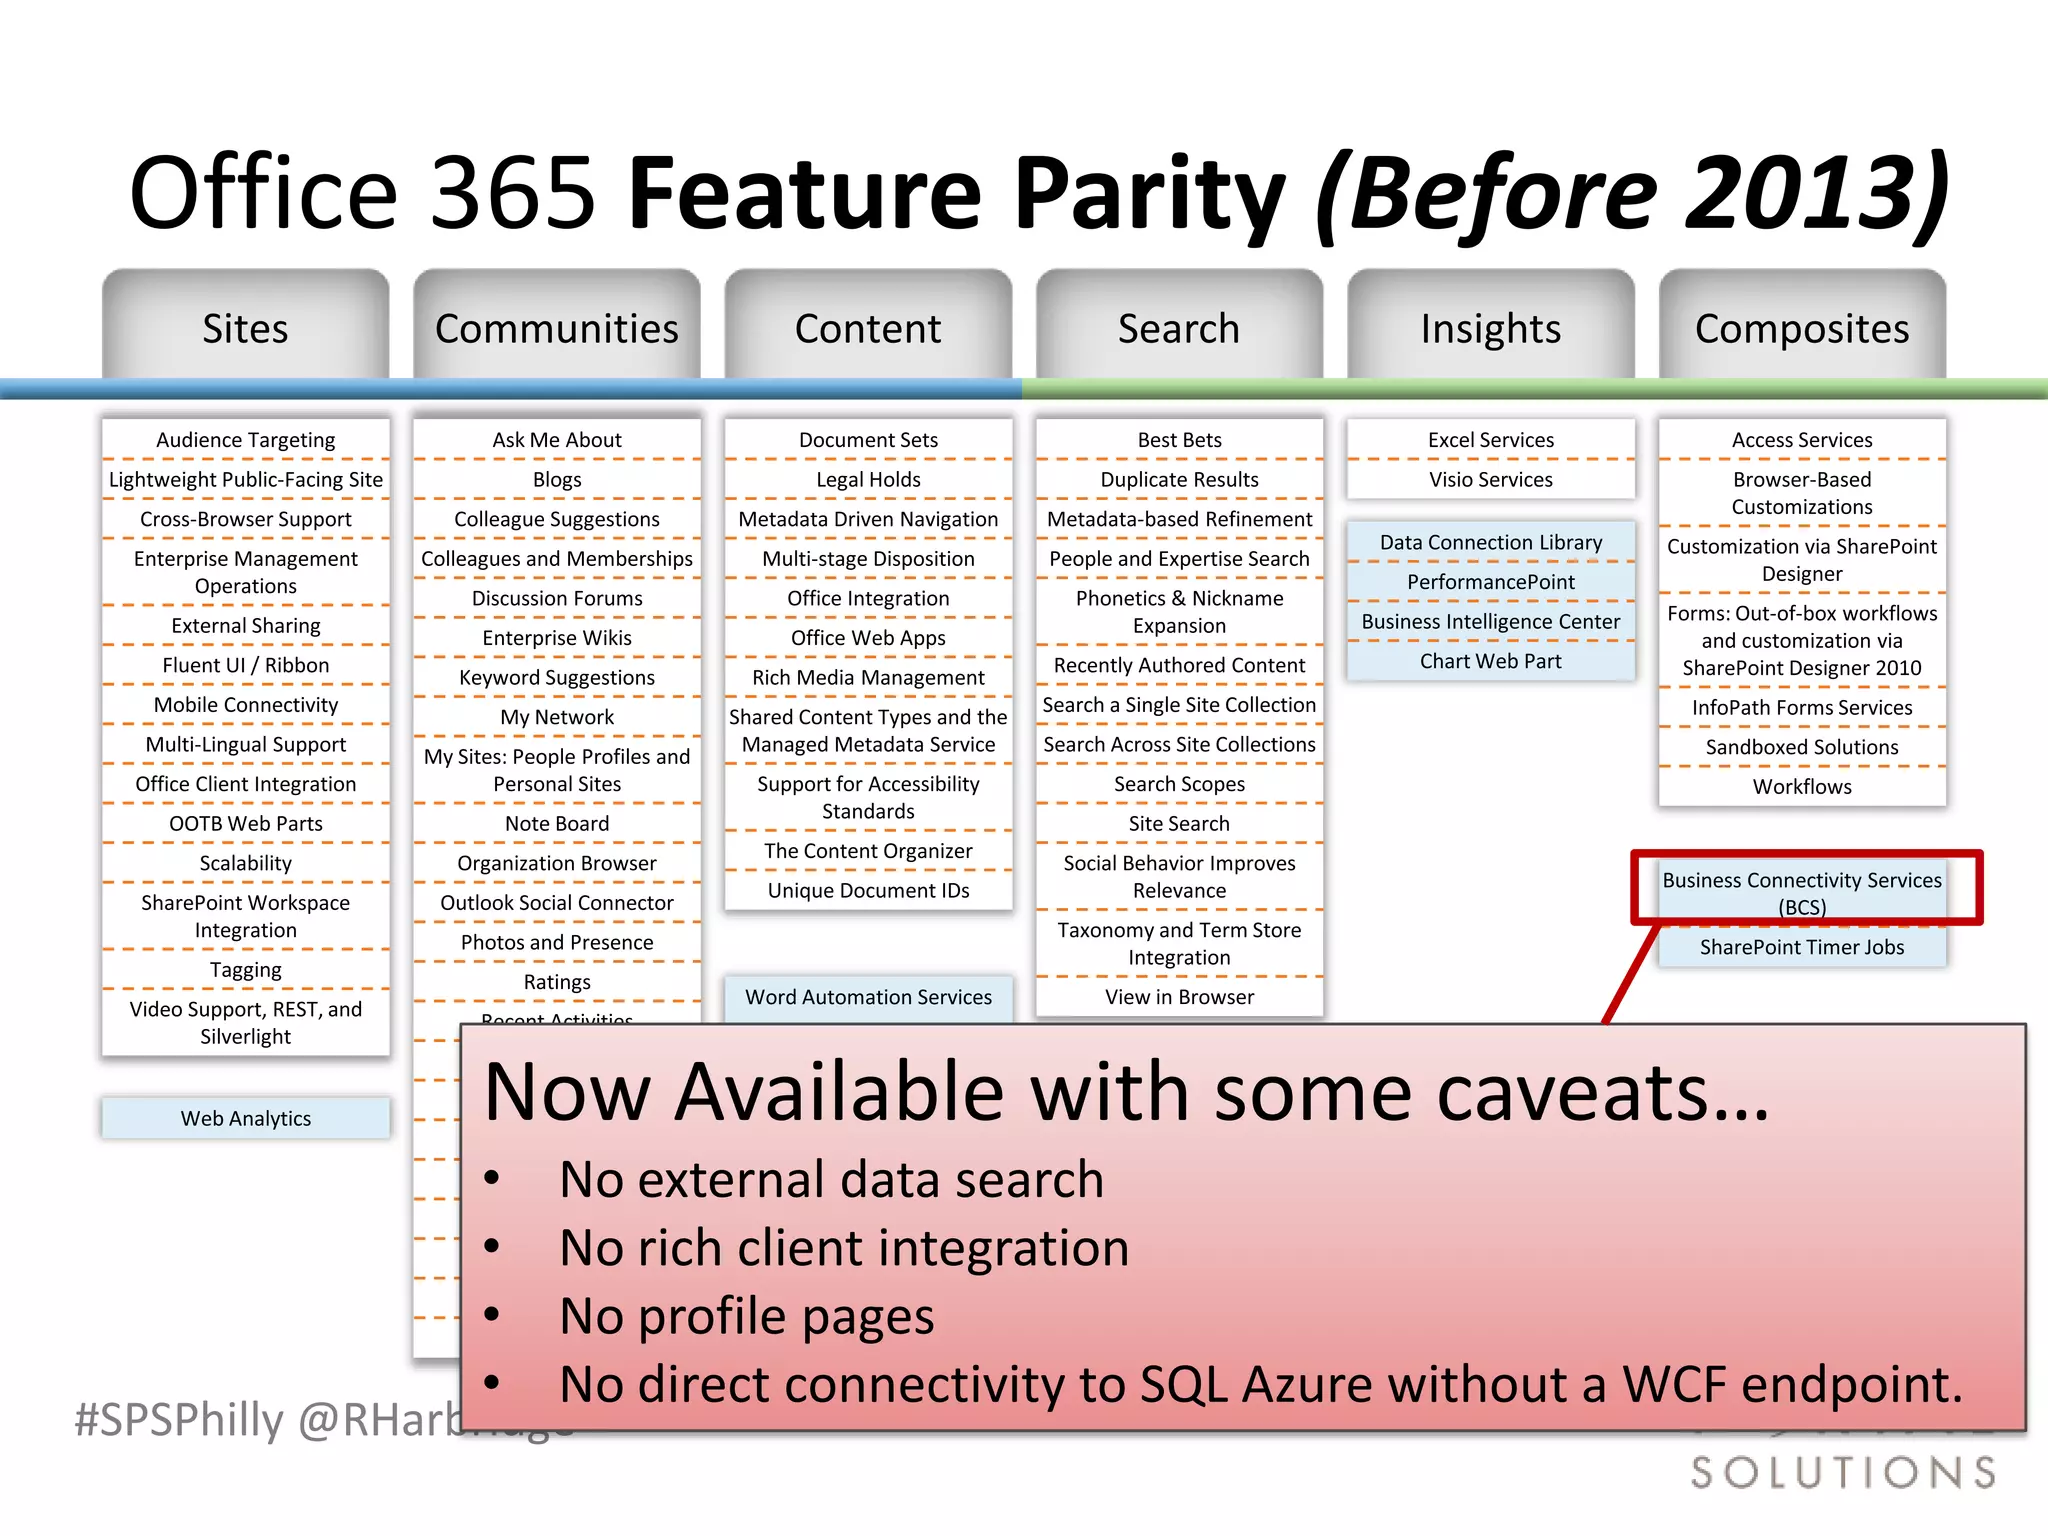2048x1536 pixels.
Task: Select Organization Browser
Action: (557, 863)
